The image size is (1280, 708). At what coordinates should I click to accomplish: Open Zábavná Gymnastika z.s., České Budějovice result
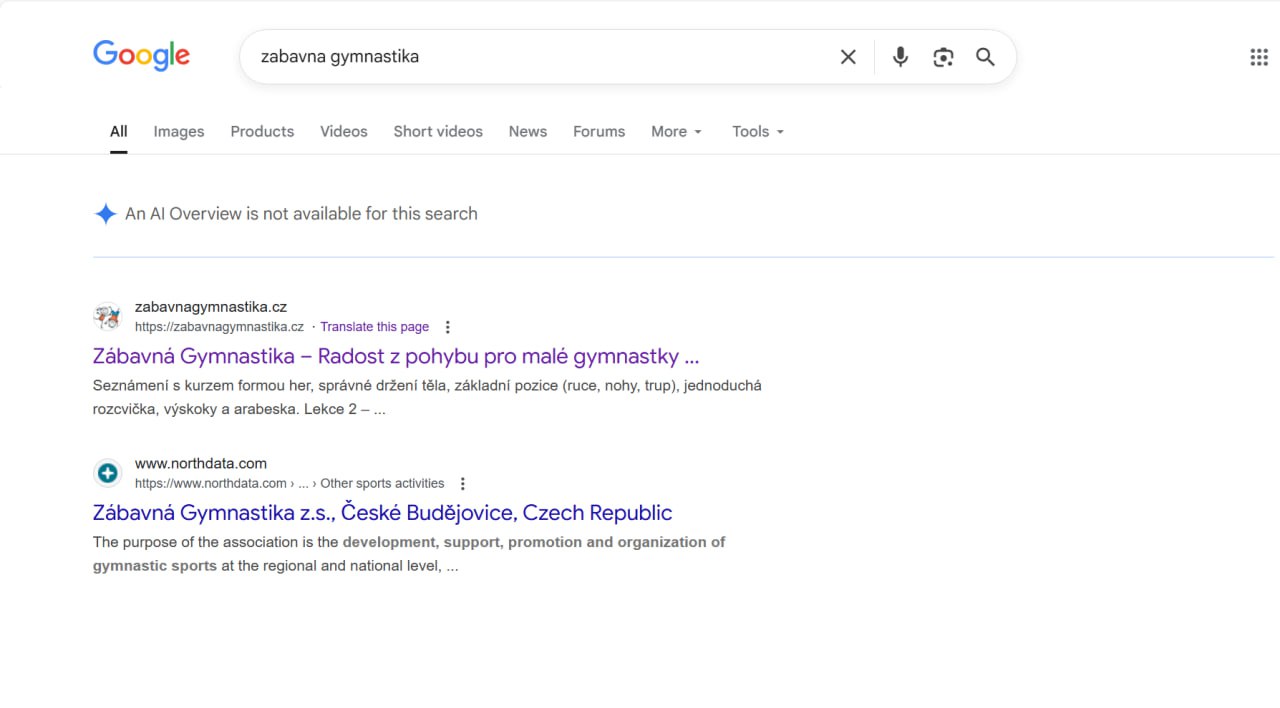382,513
